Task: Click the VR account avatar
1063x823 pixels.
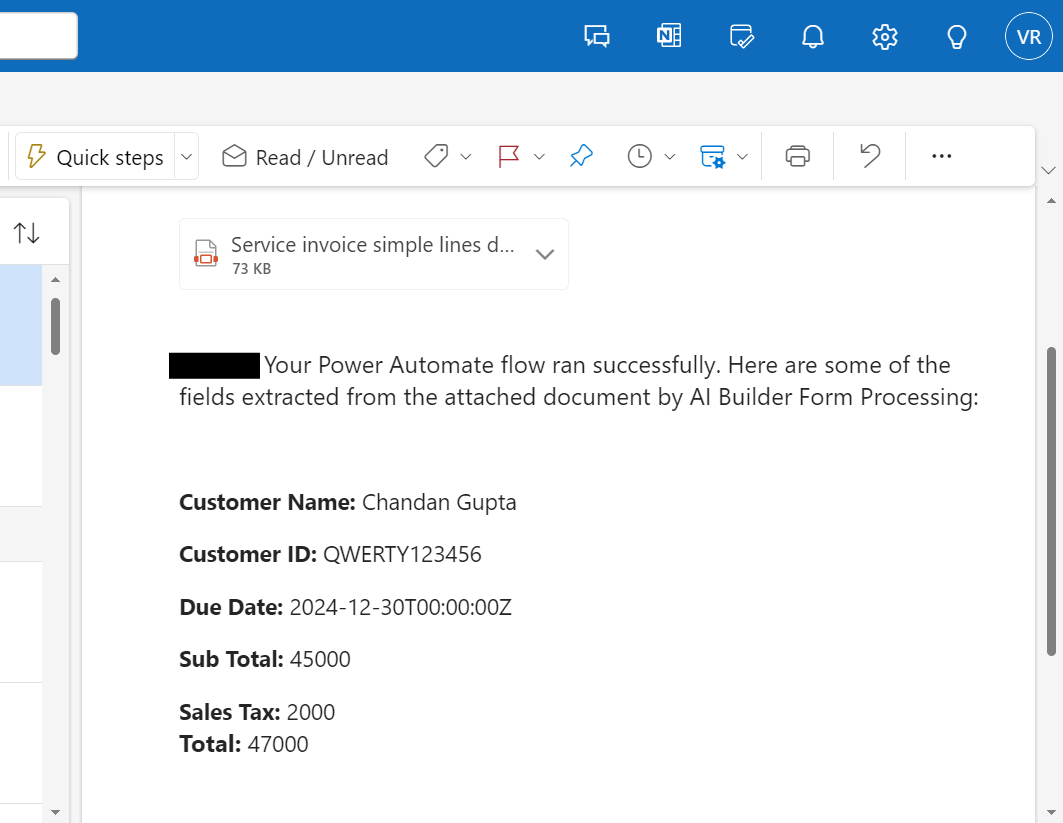Action: [x=1028, y=37]
